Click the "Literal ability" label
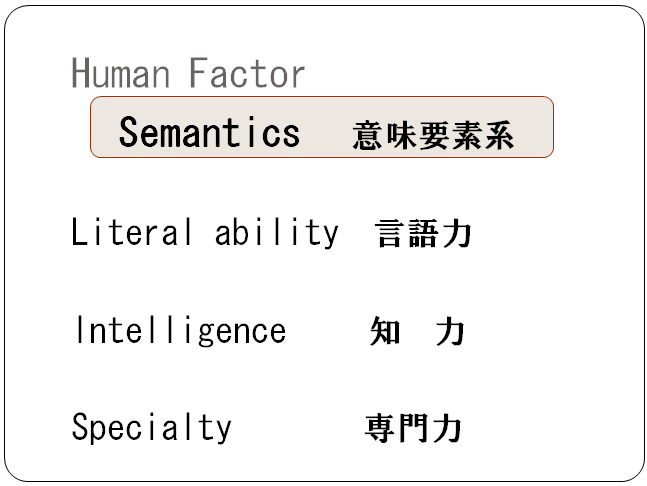Image resolution: width=647 pixels, height=486 pixels. point(205,233)
